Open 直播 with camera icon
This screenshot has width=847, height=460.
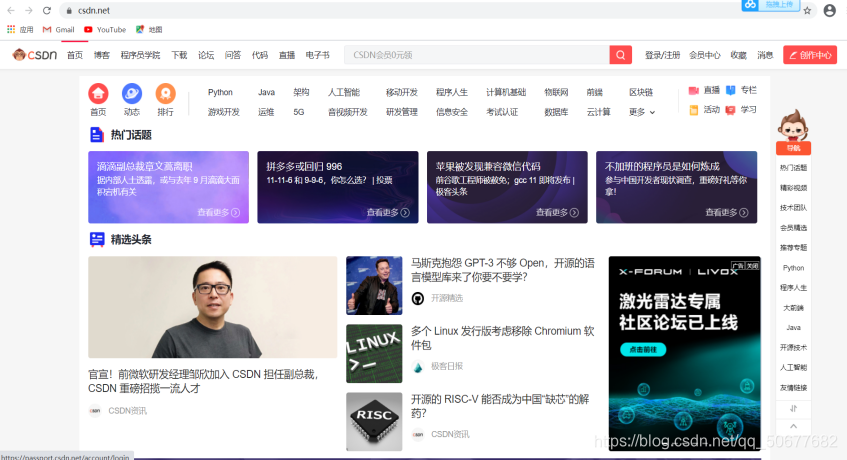click(704, 90)
